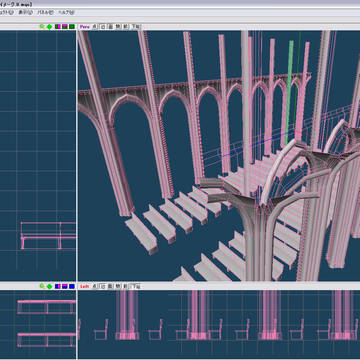The height and width of the screenshot is (360, 360).
Task: Toggle face display button in Pers viewport header
Action: click(x=111, y=27)
